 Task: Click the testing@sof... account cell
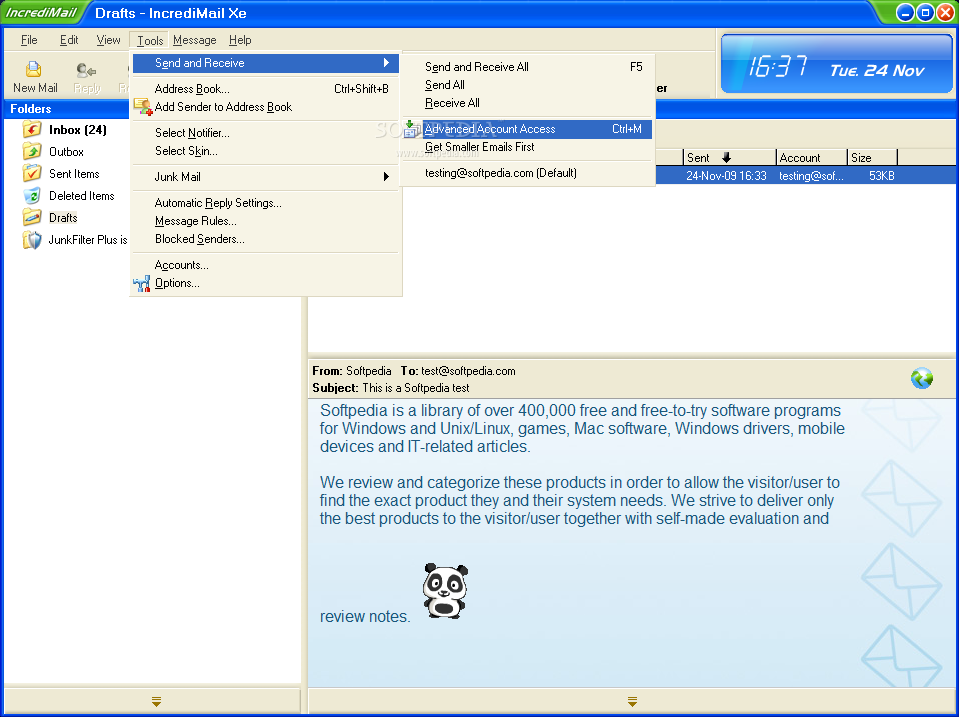point(811,176)
